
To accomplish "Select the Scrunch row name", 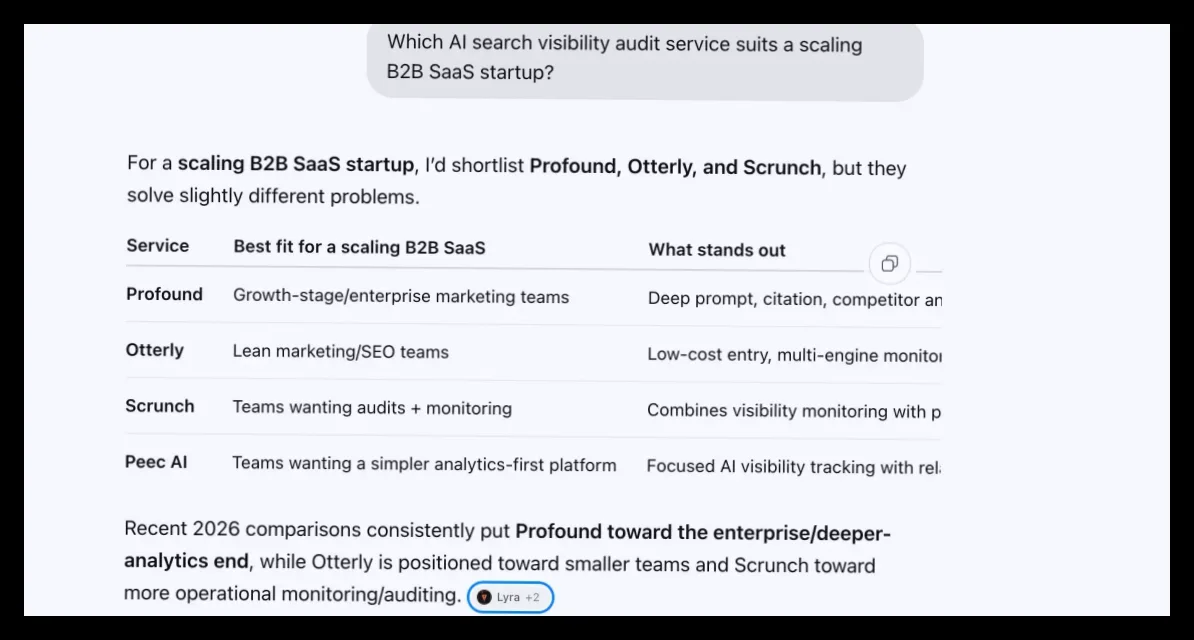I will tap(160, 406).
